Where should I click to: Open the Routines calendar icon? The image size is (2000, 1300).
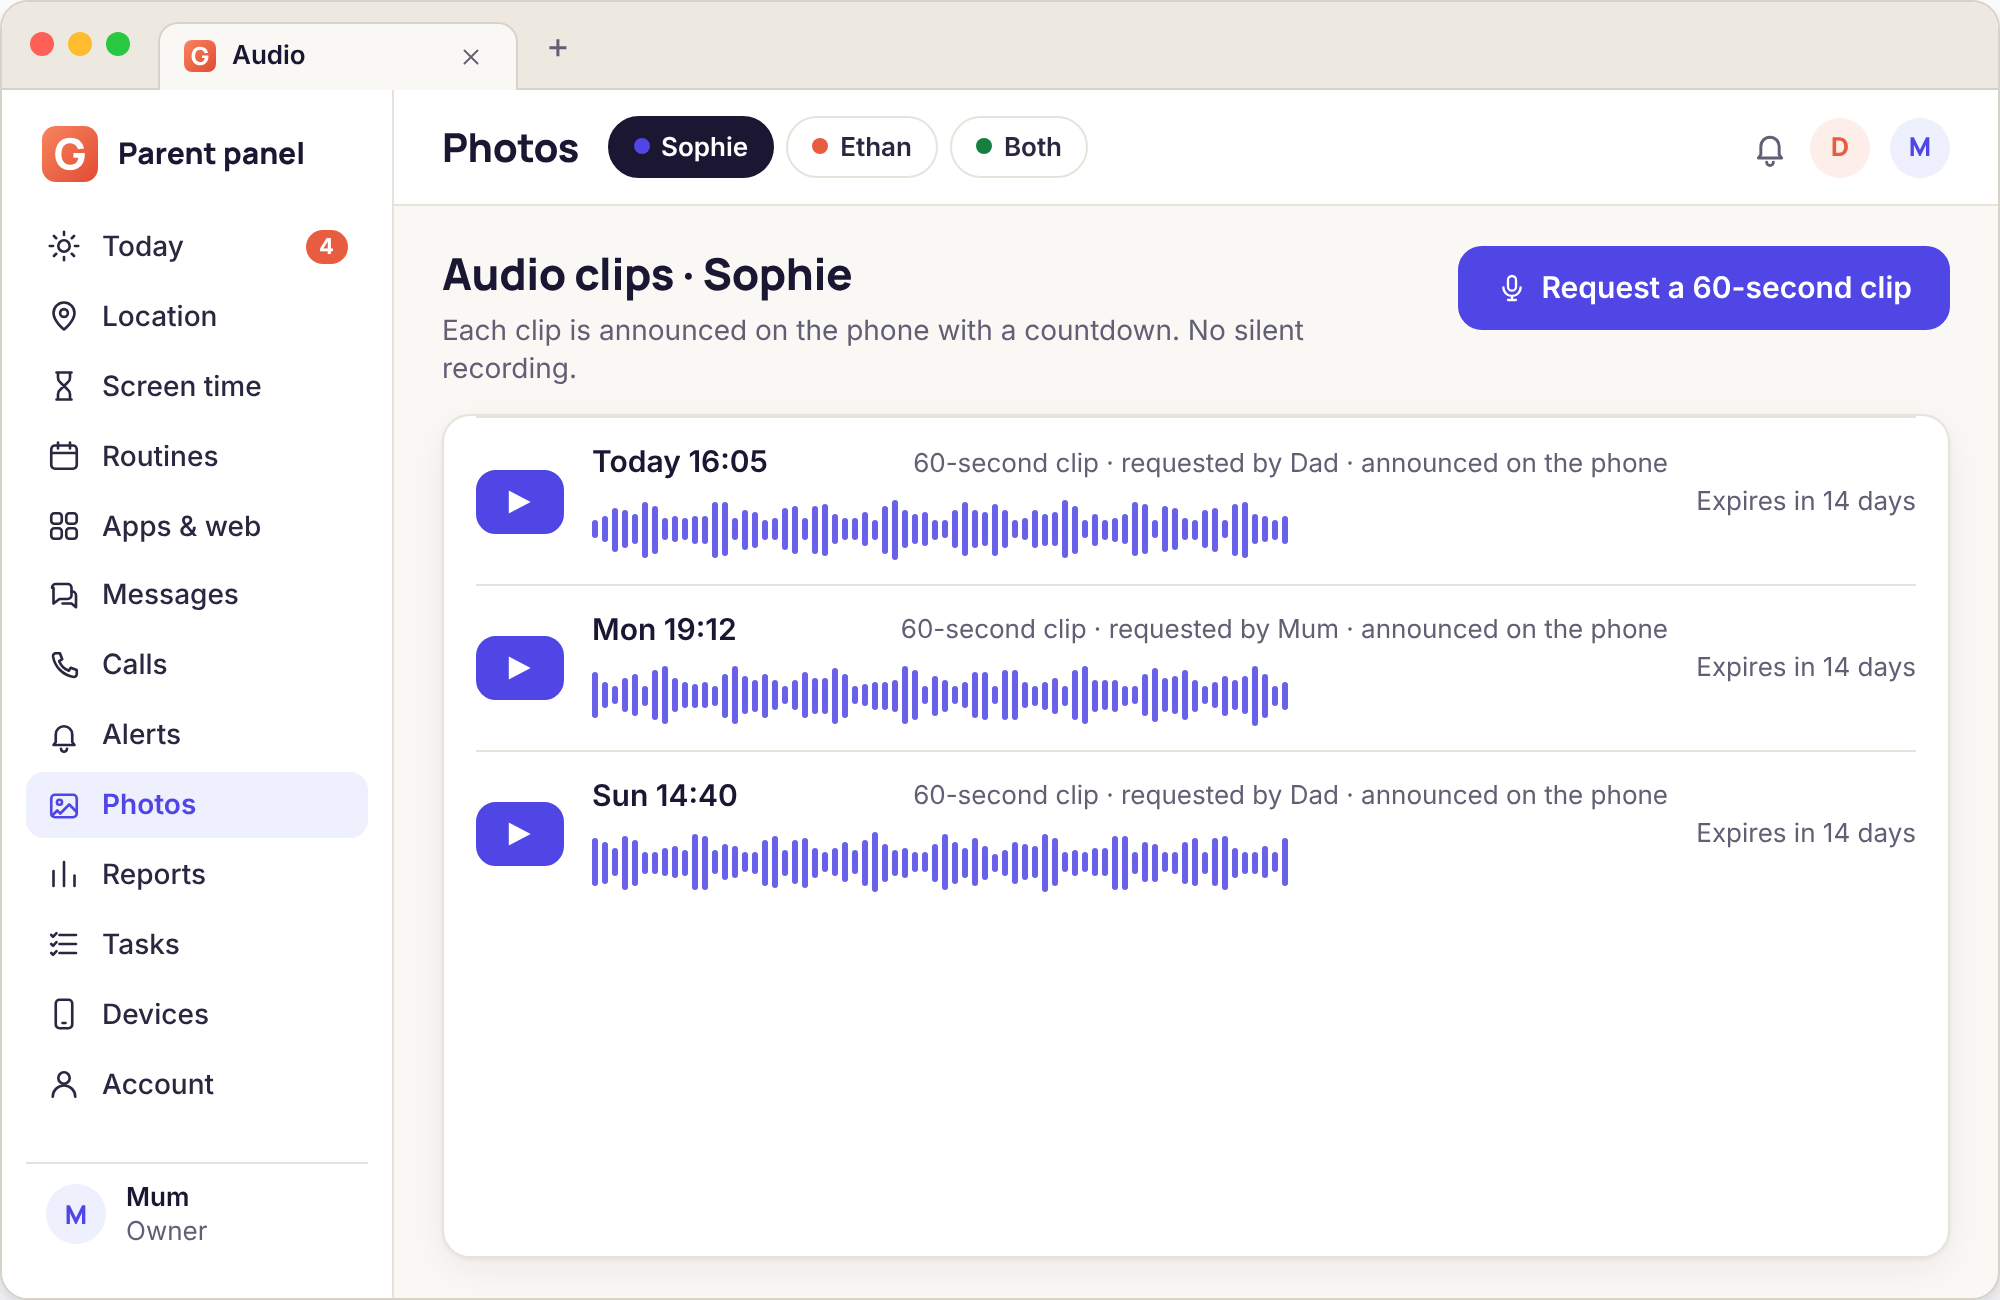(x=64, y=456)
